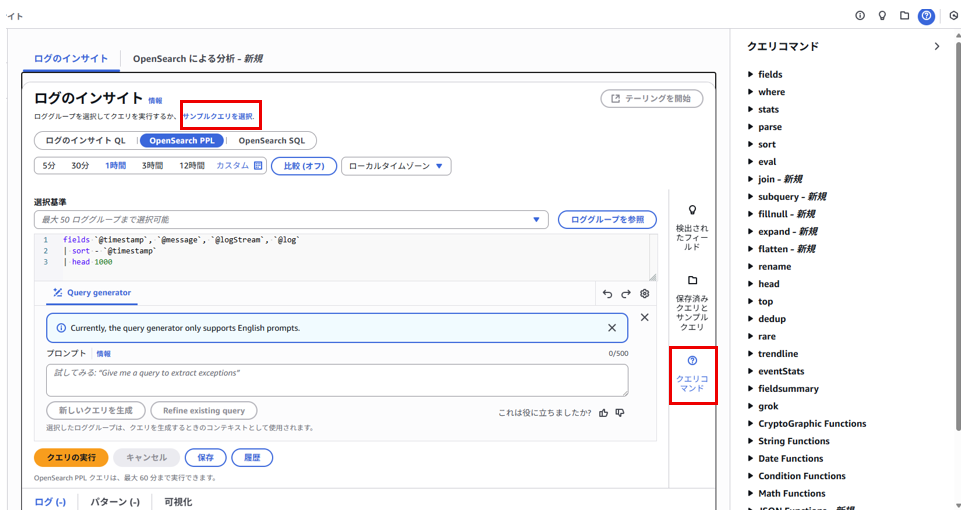The image size is (961, 513).
Task: Expand the join command
Action: 775,179
